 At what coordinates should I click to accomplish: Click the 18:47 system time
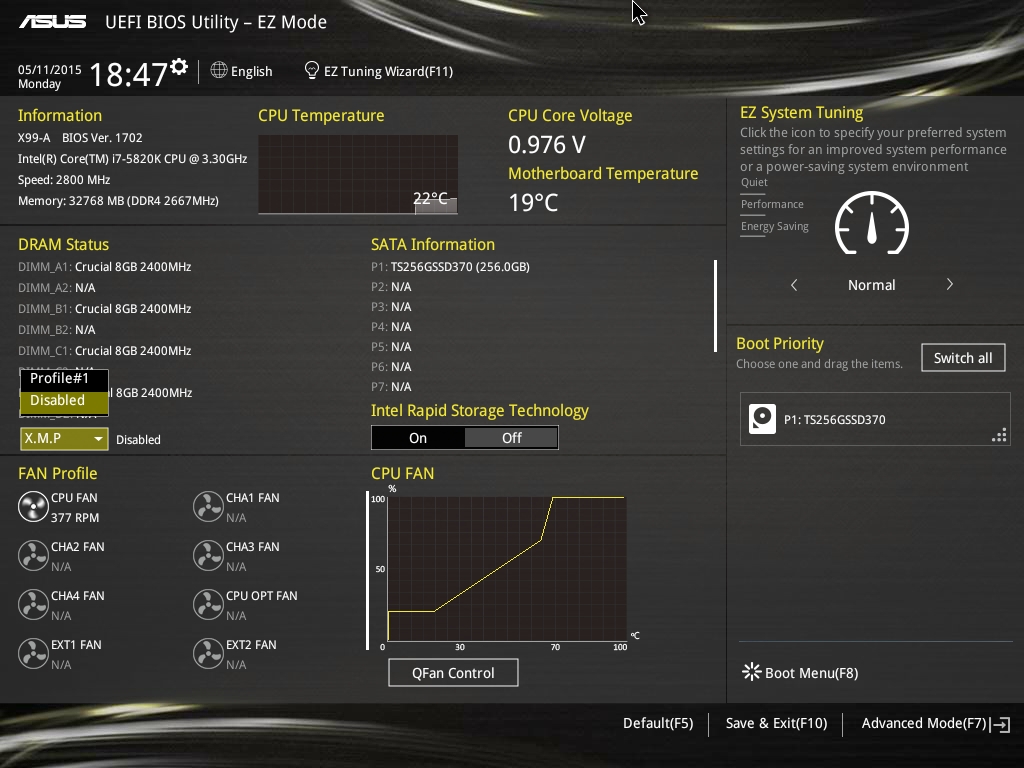[x=129, y=74]
